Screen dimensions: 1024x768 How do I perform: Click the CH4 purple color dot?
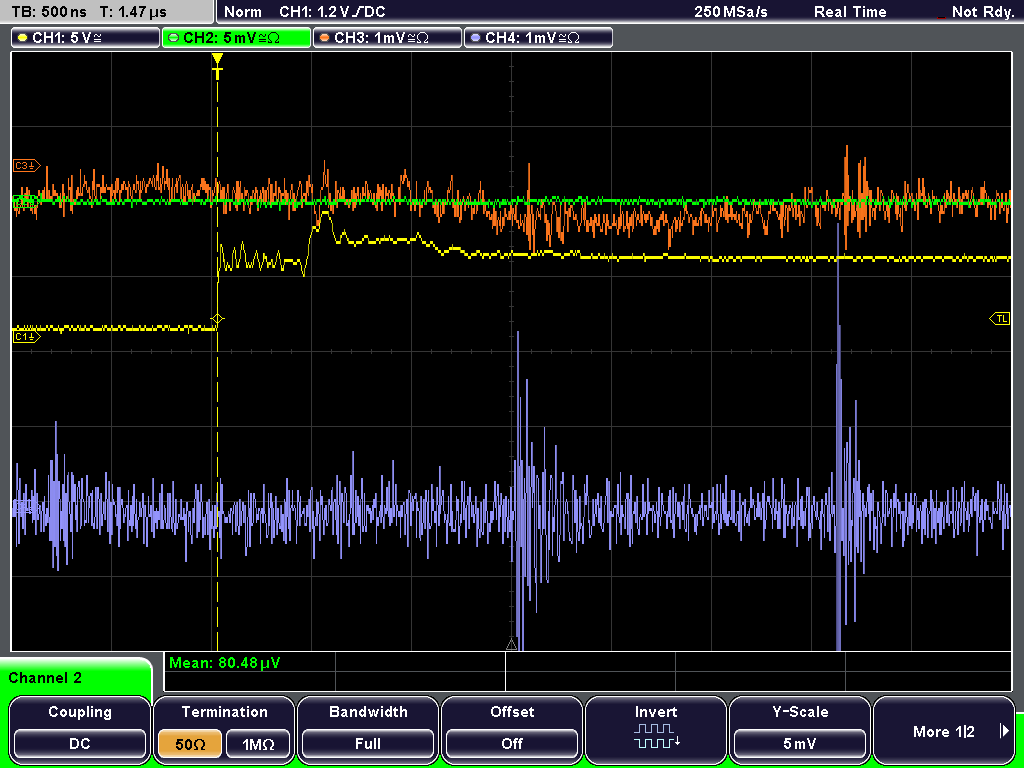click(475, 38)
